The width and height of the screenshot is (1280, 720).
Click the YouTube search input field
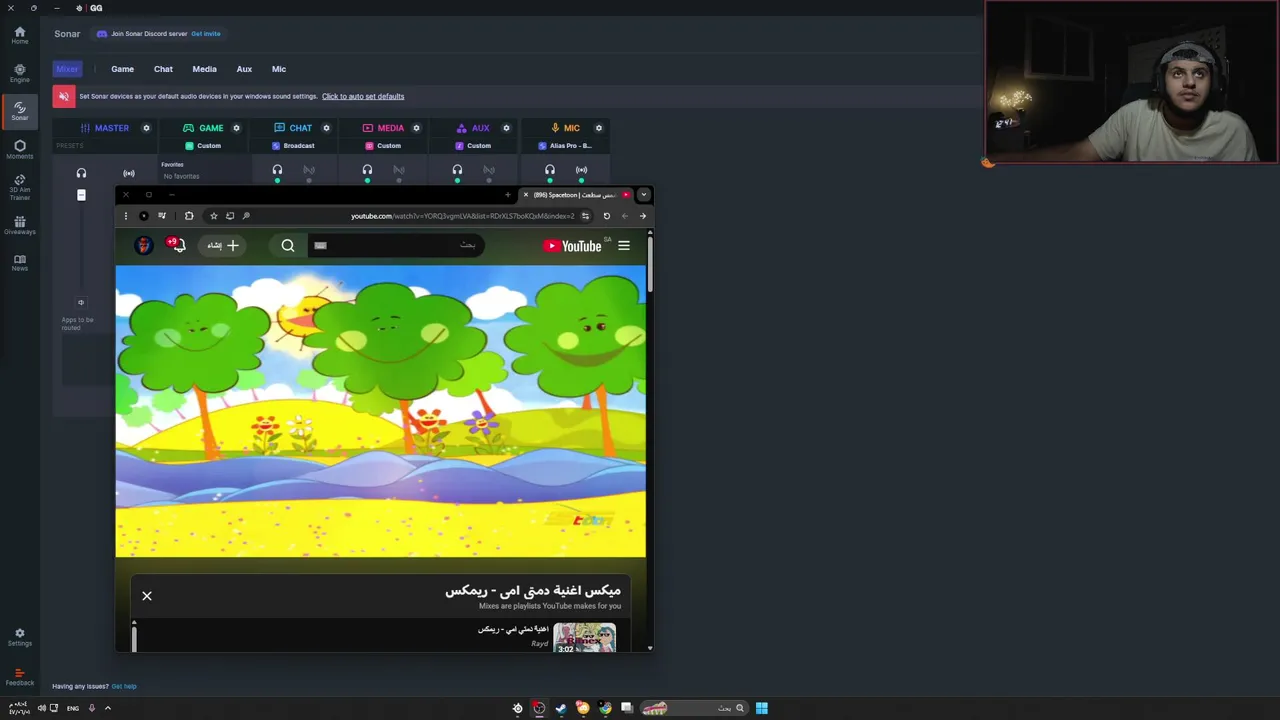pyautogui.click(x=395, y=246)
